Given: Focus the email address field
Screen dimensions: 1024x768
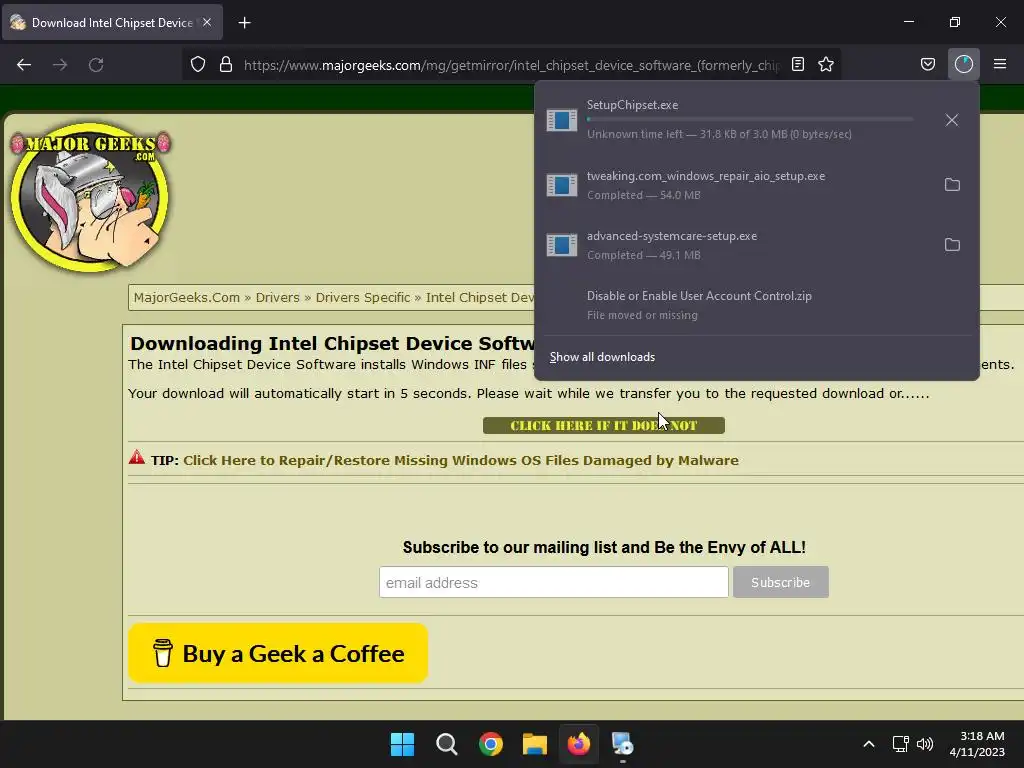Looking at the screenshot, I should tap(553, 582).
